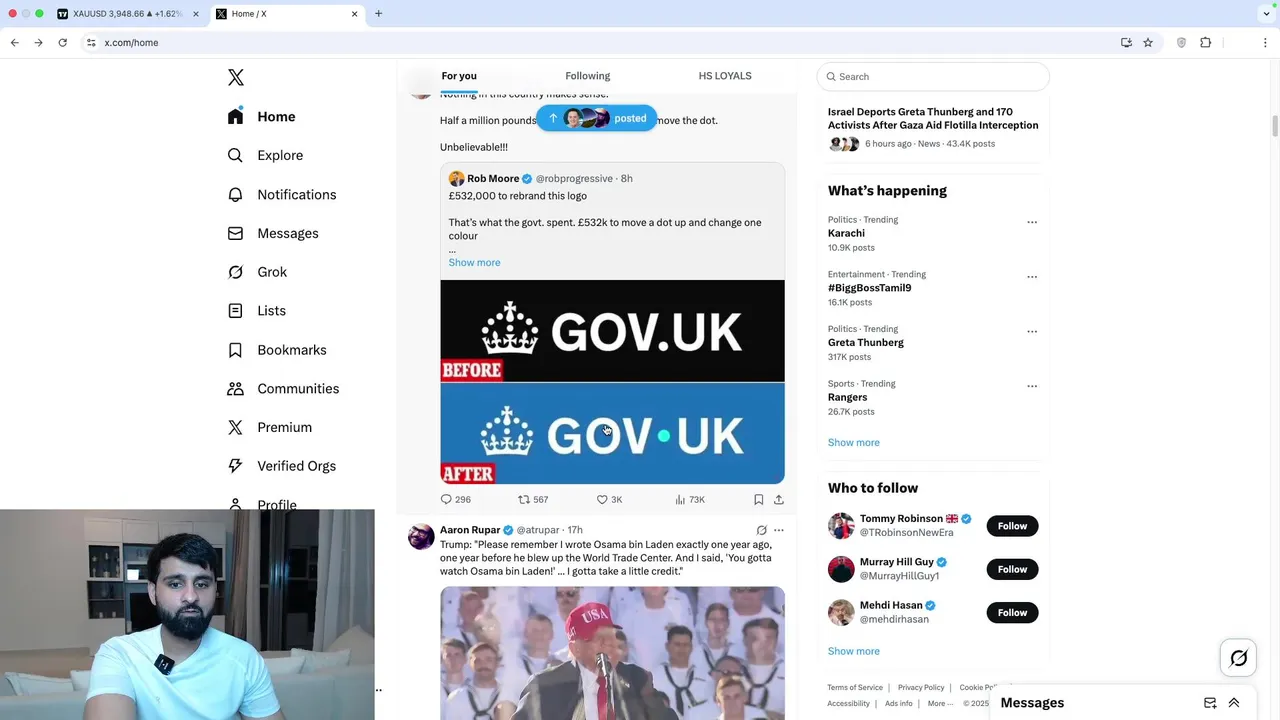The image size is (1280, 720).
Task: Show more Who to follow suggestions
Action: [853, 651]
